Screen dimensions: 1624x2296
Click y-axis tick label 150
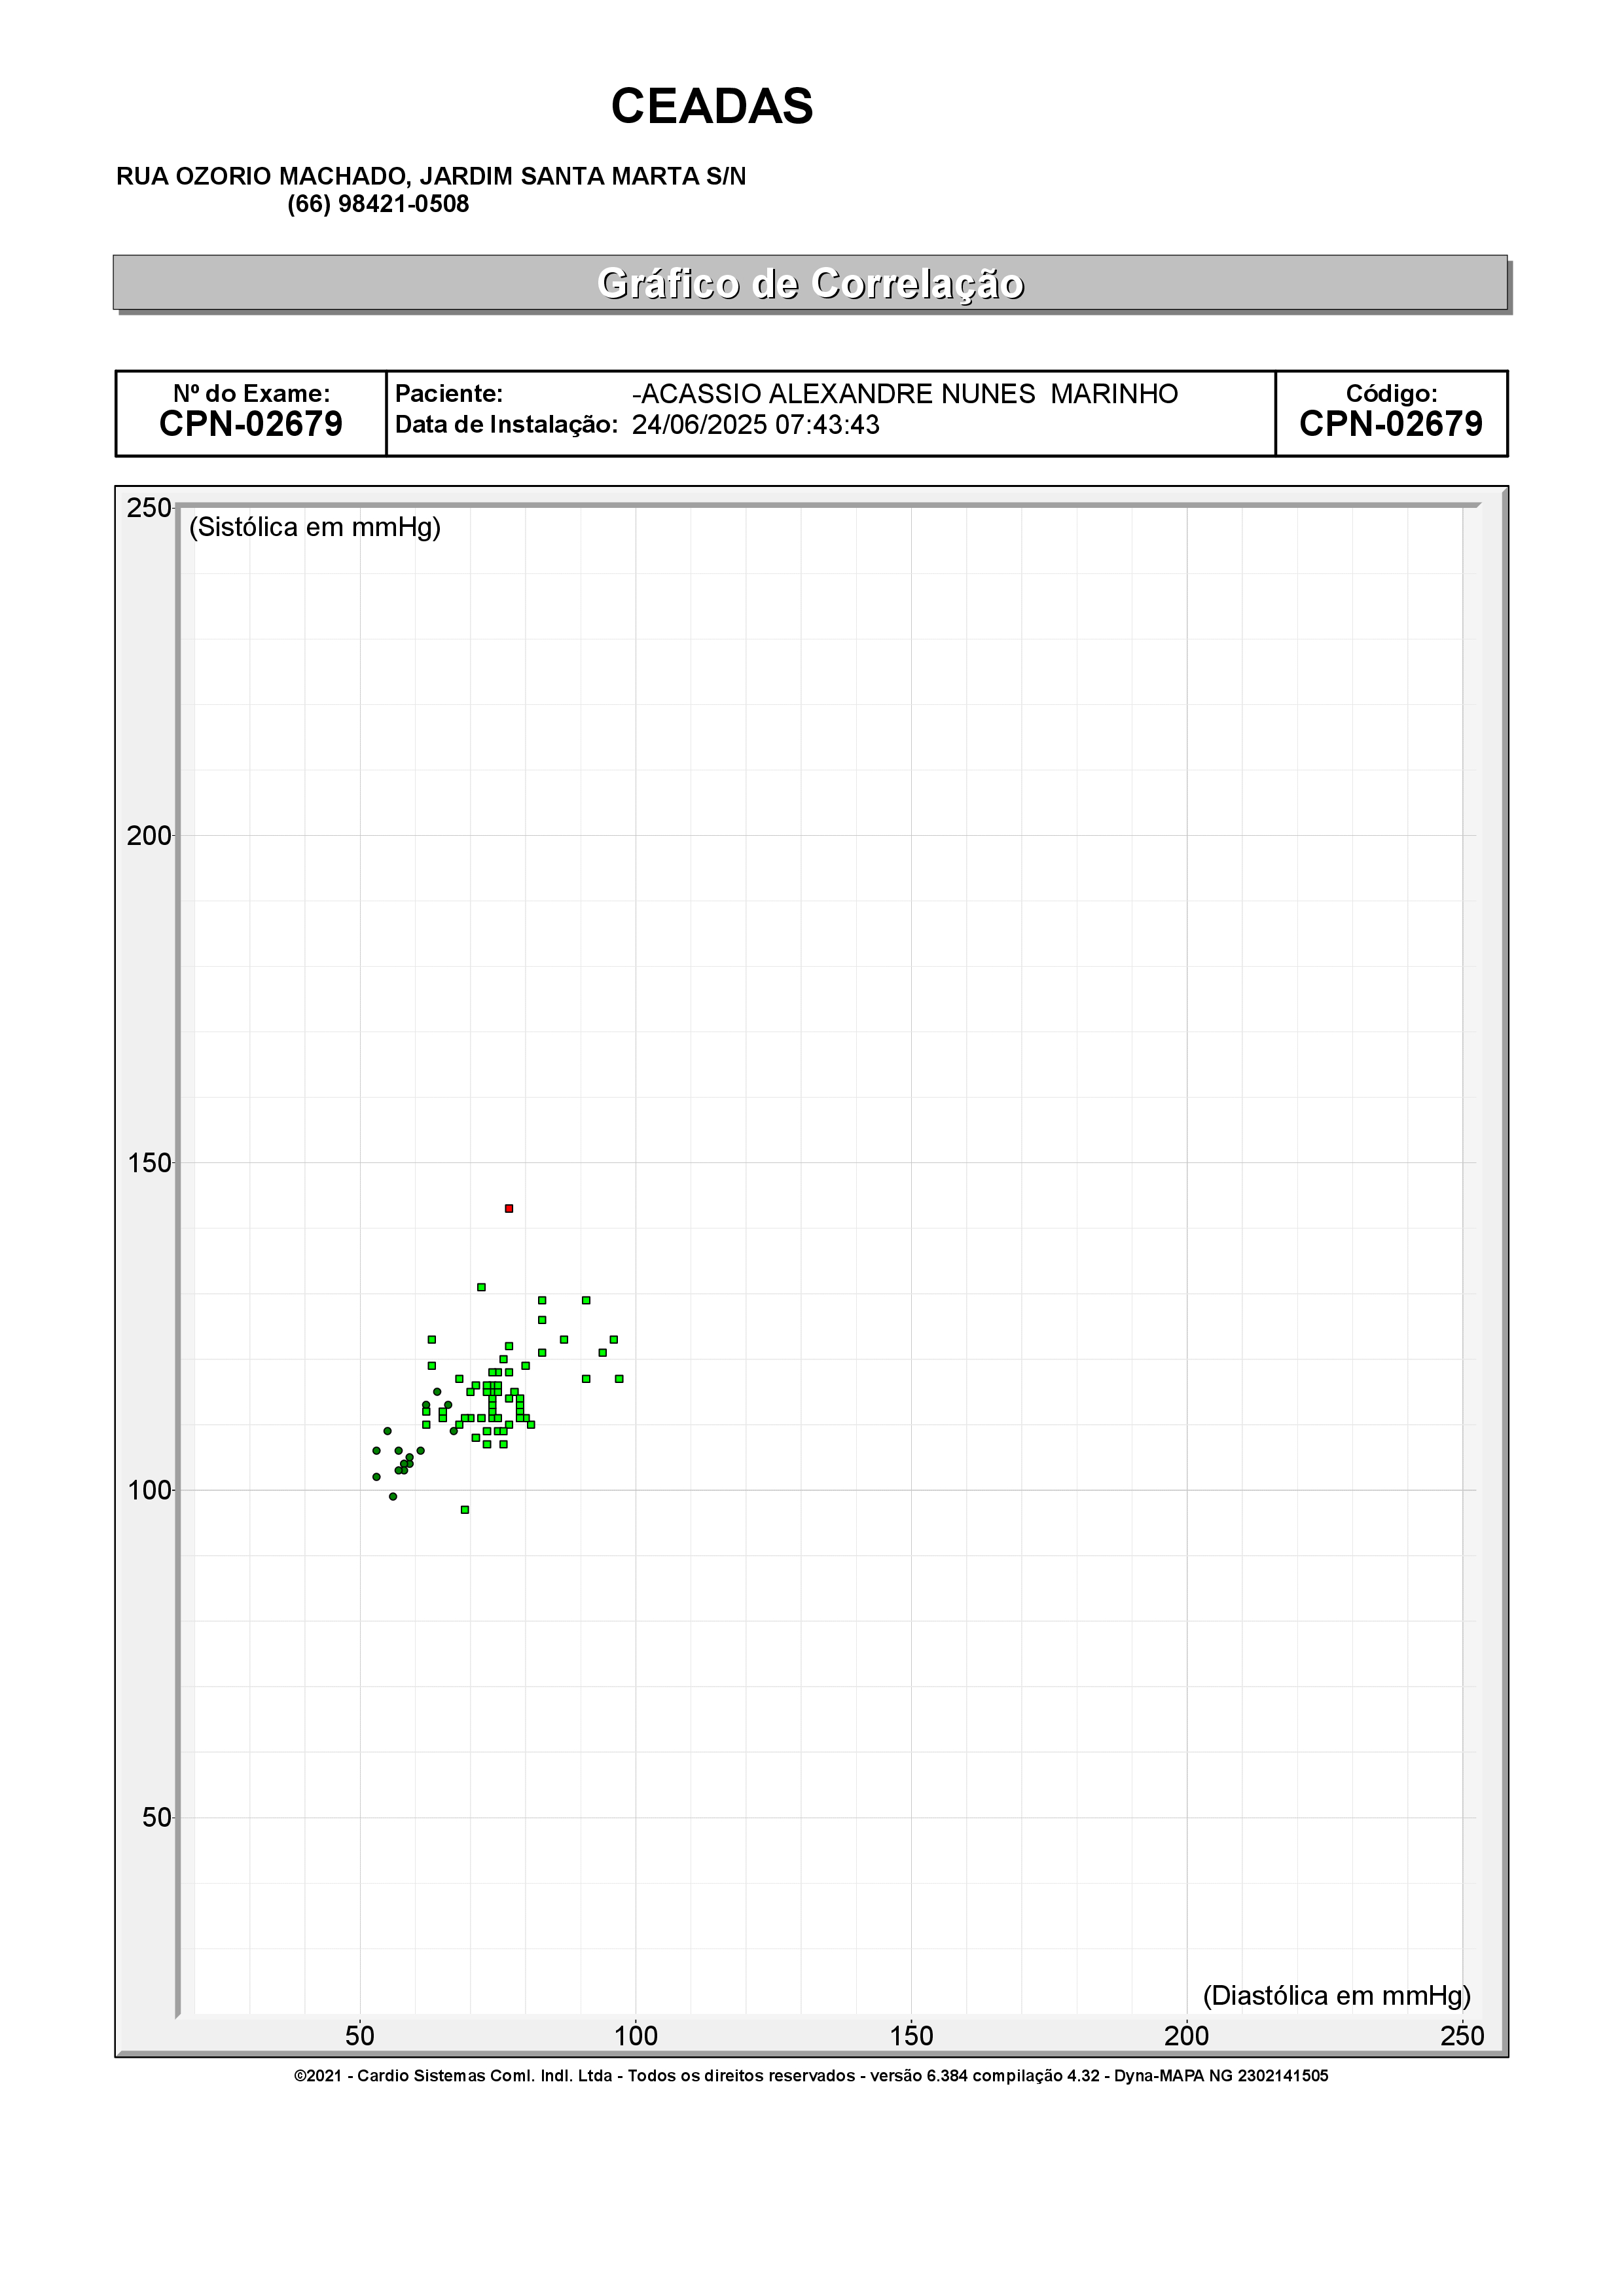150,1163
